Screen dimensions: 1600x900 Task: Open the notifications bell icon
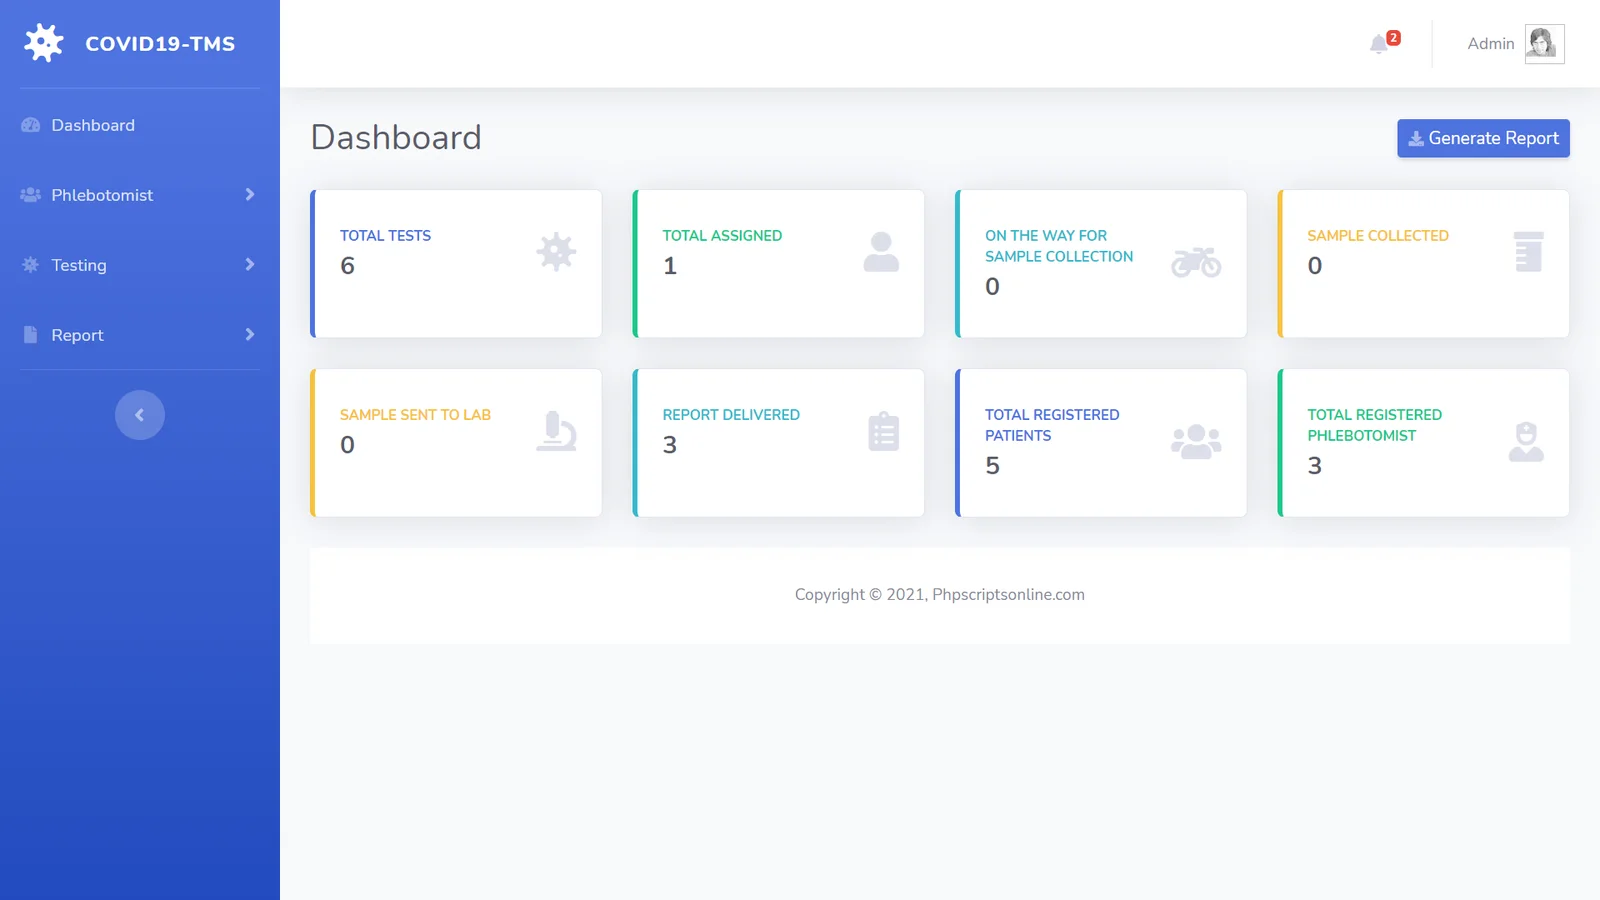coord(1378,44)
